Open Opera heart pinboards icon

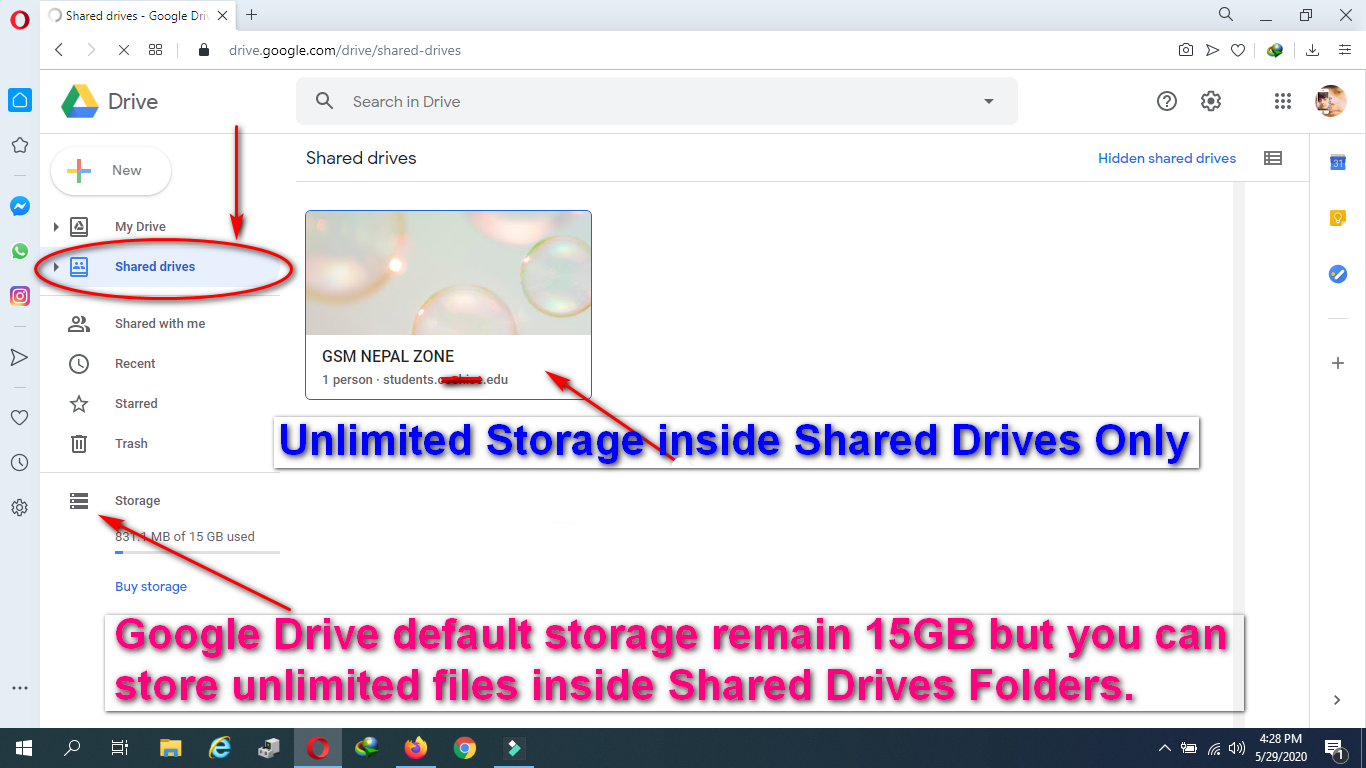(20, 417)
